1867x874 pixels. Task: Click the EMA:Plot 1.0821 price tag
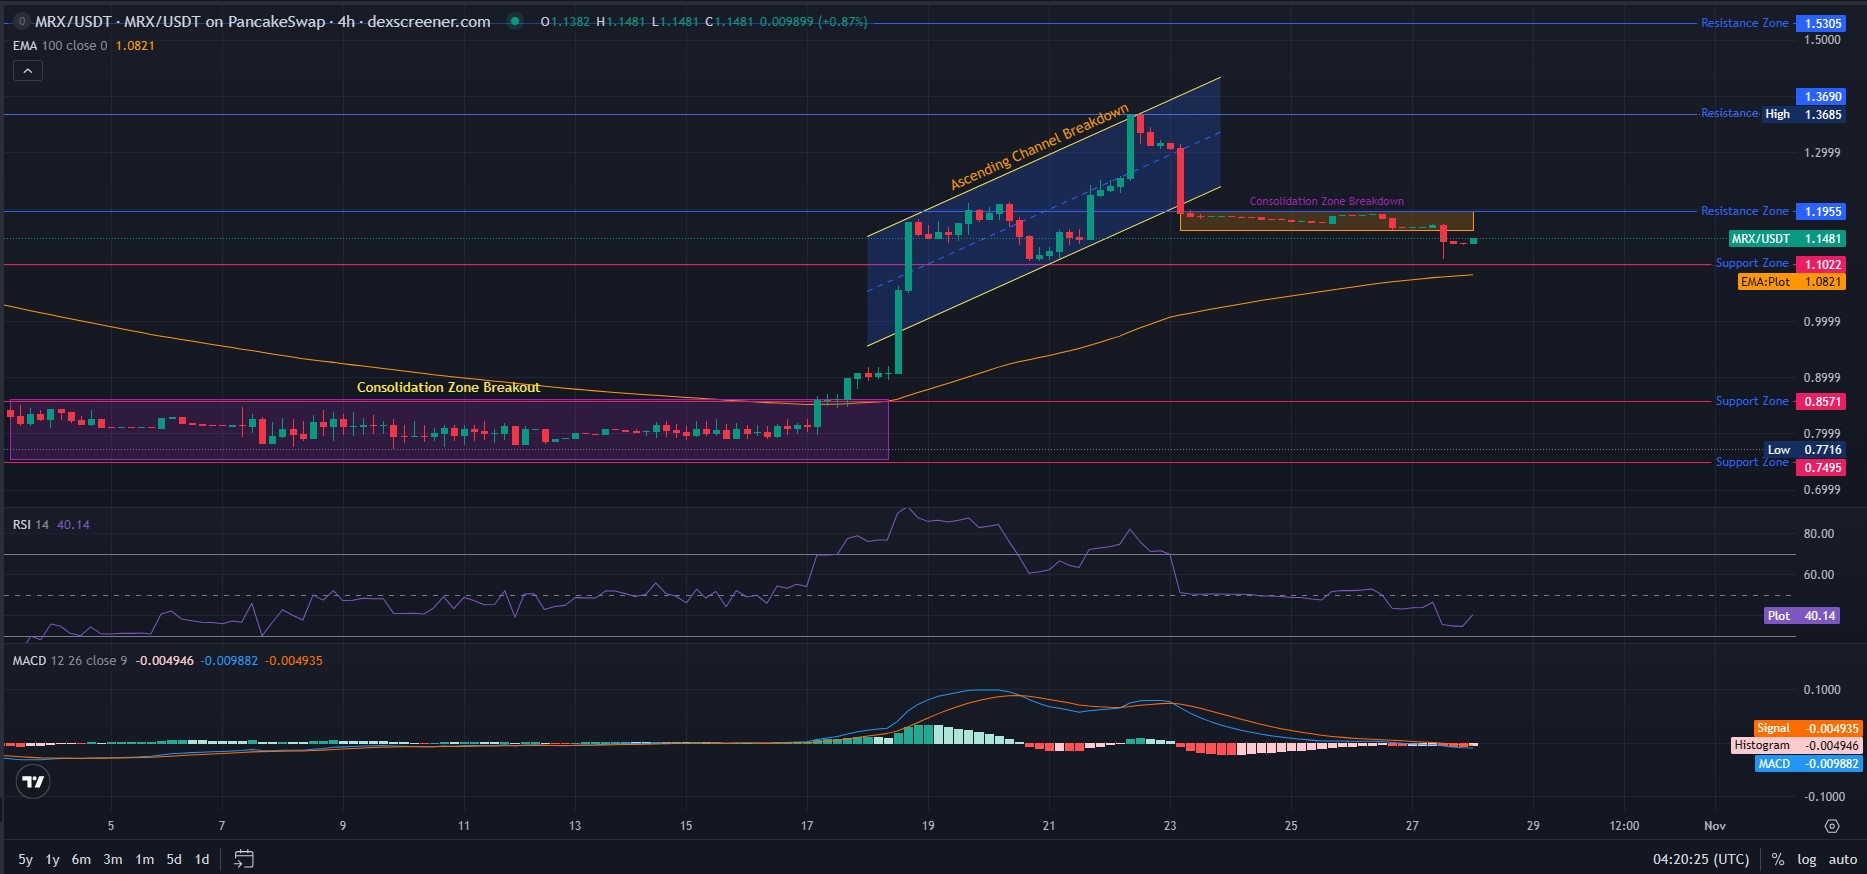tap(1791, 282)
